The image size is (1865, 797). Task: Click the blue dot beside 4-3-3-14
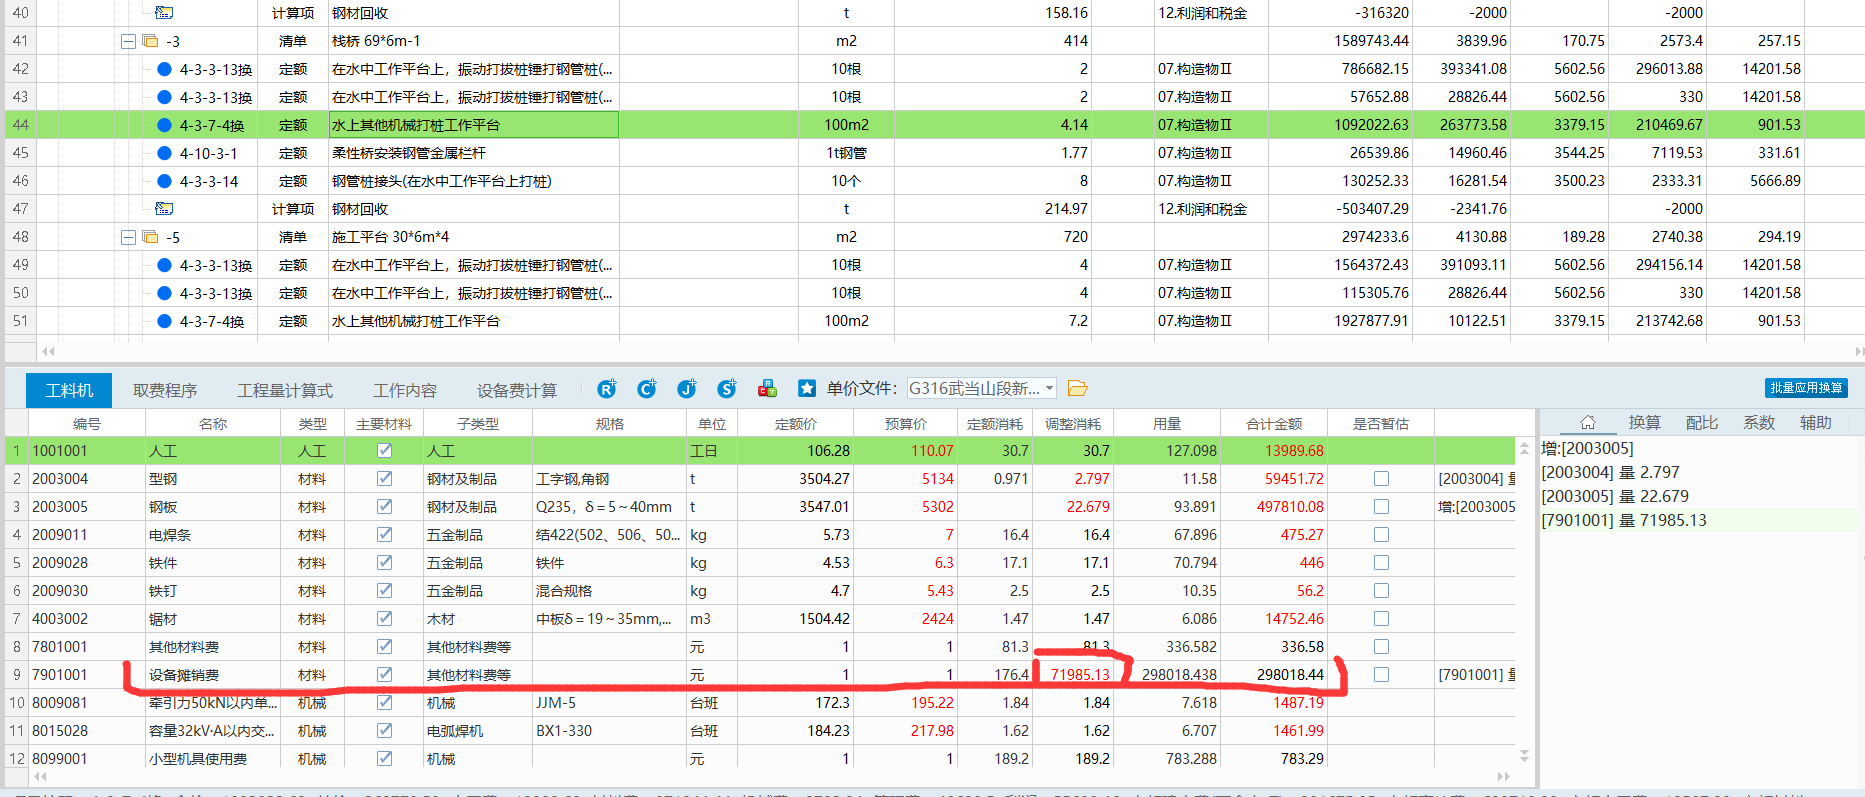coord(165,181)
